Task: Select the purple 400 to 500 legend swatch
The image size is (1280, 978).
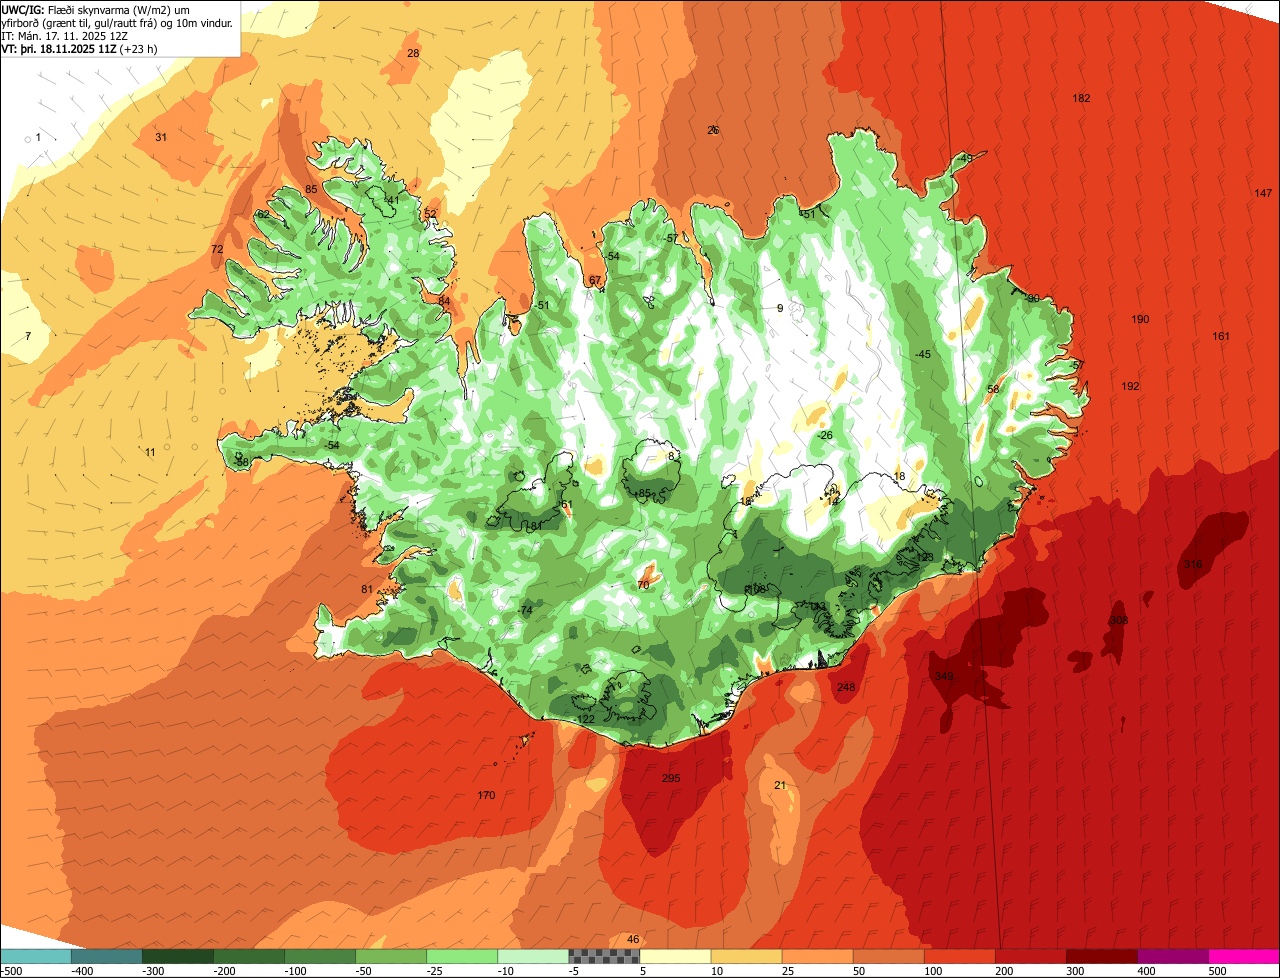Action: point(1172,956)
